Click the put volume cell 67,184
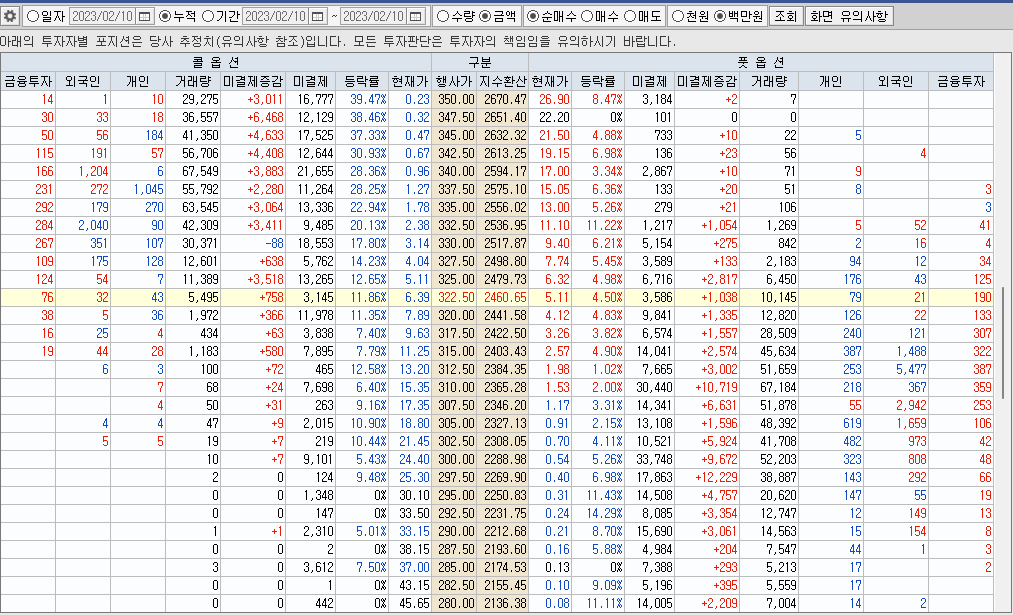 click(769, 387)
